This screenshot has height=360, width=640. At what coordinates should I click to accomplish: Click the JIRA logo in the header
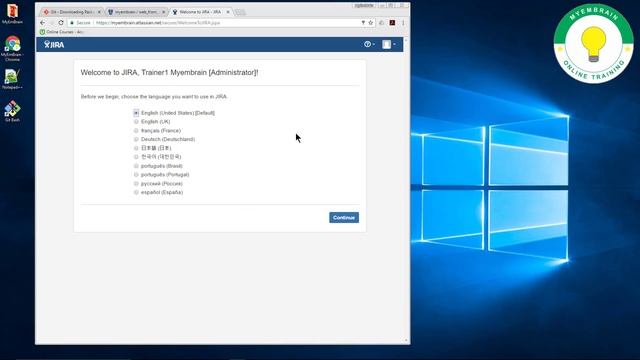click(54, 44)
